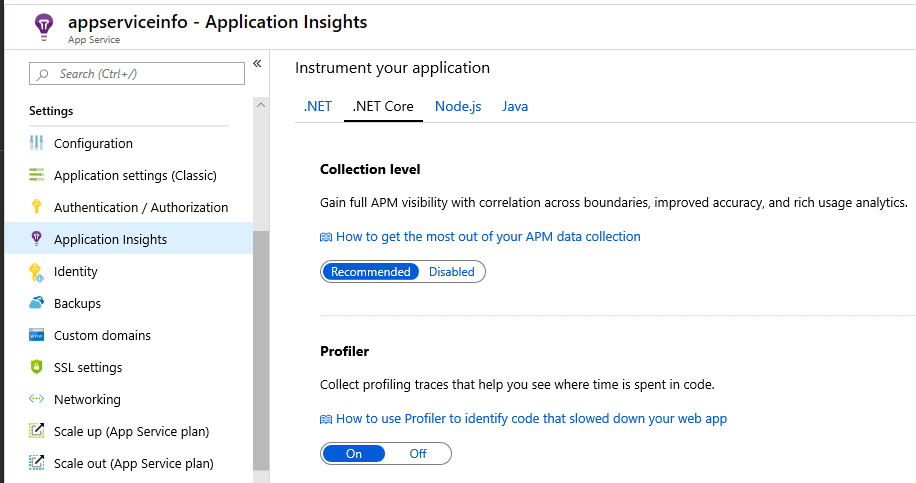Click the sidebar scroll up arrow

[261, 105]
